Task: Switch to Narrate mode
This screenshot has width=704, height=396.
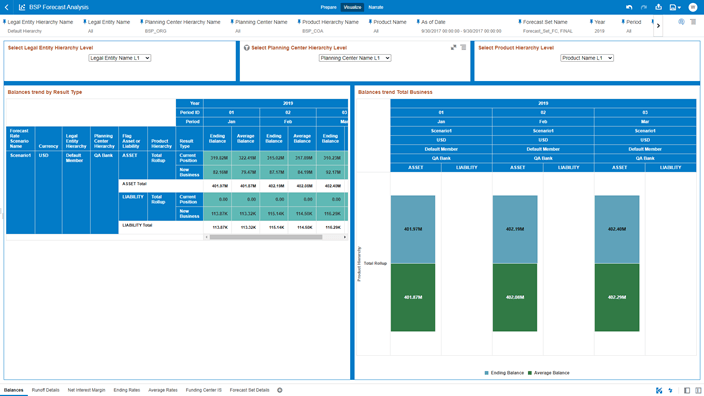Action: (x=376, y=7)
